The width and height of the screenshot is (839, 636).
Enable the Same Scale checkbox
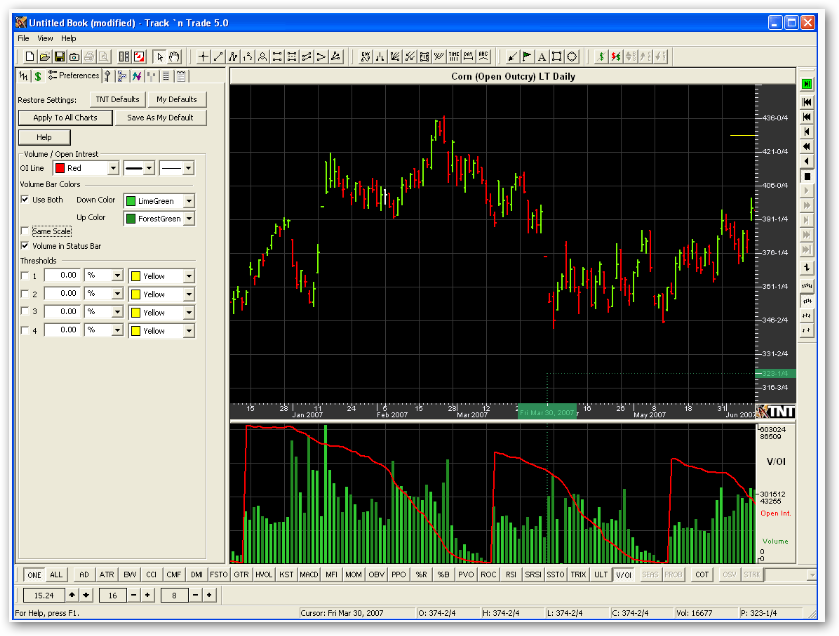(x=25, y=231)
